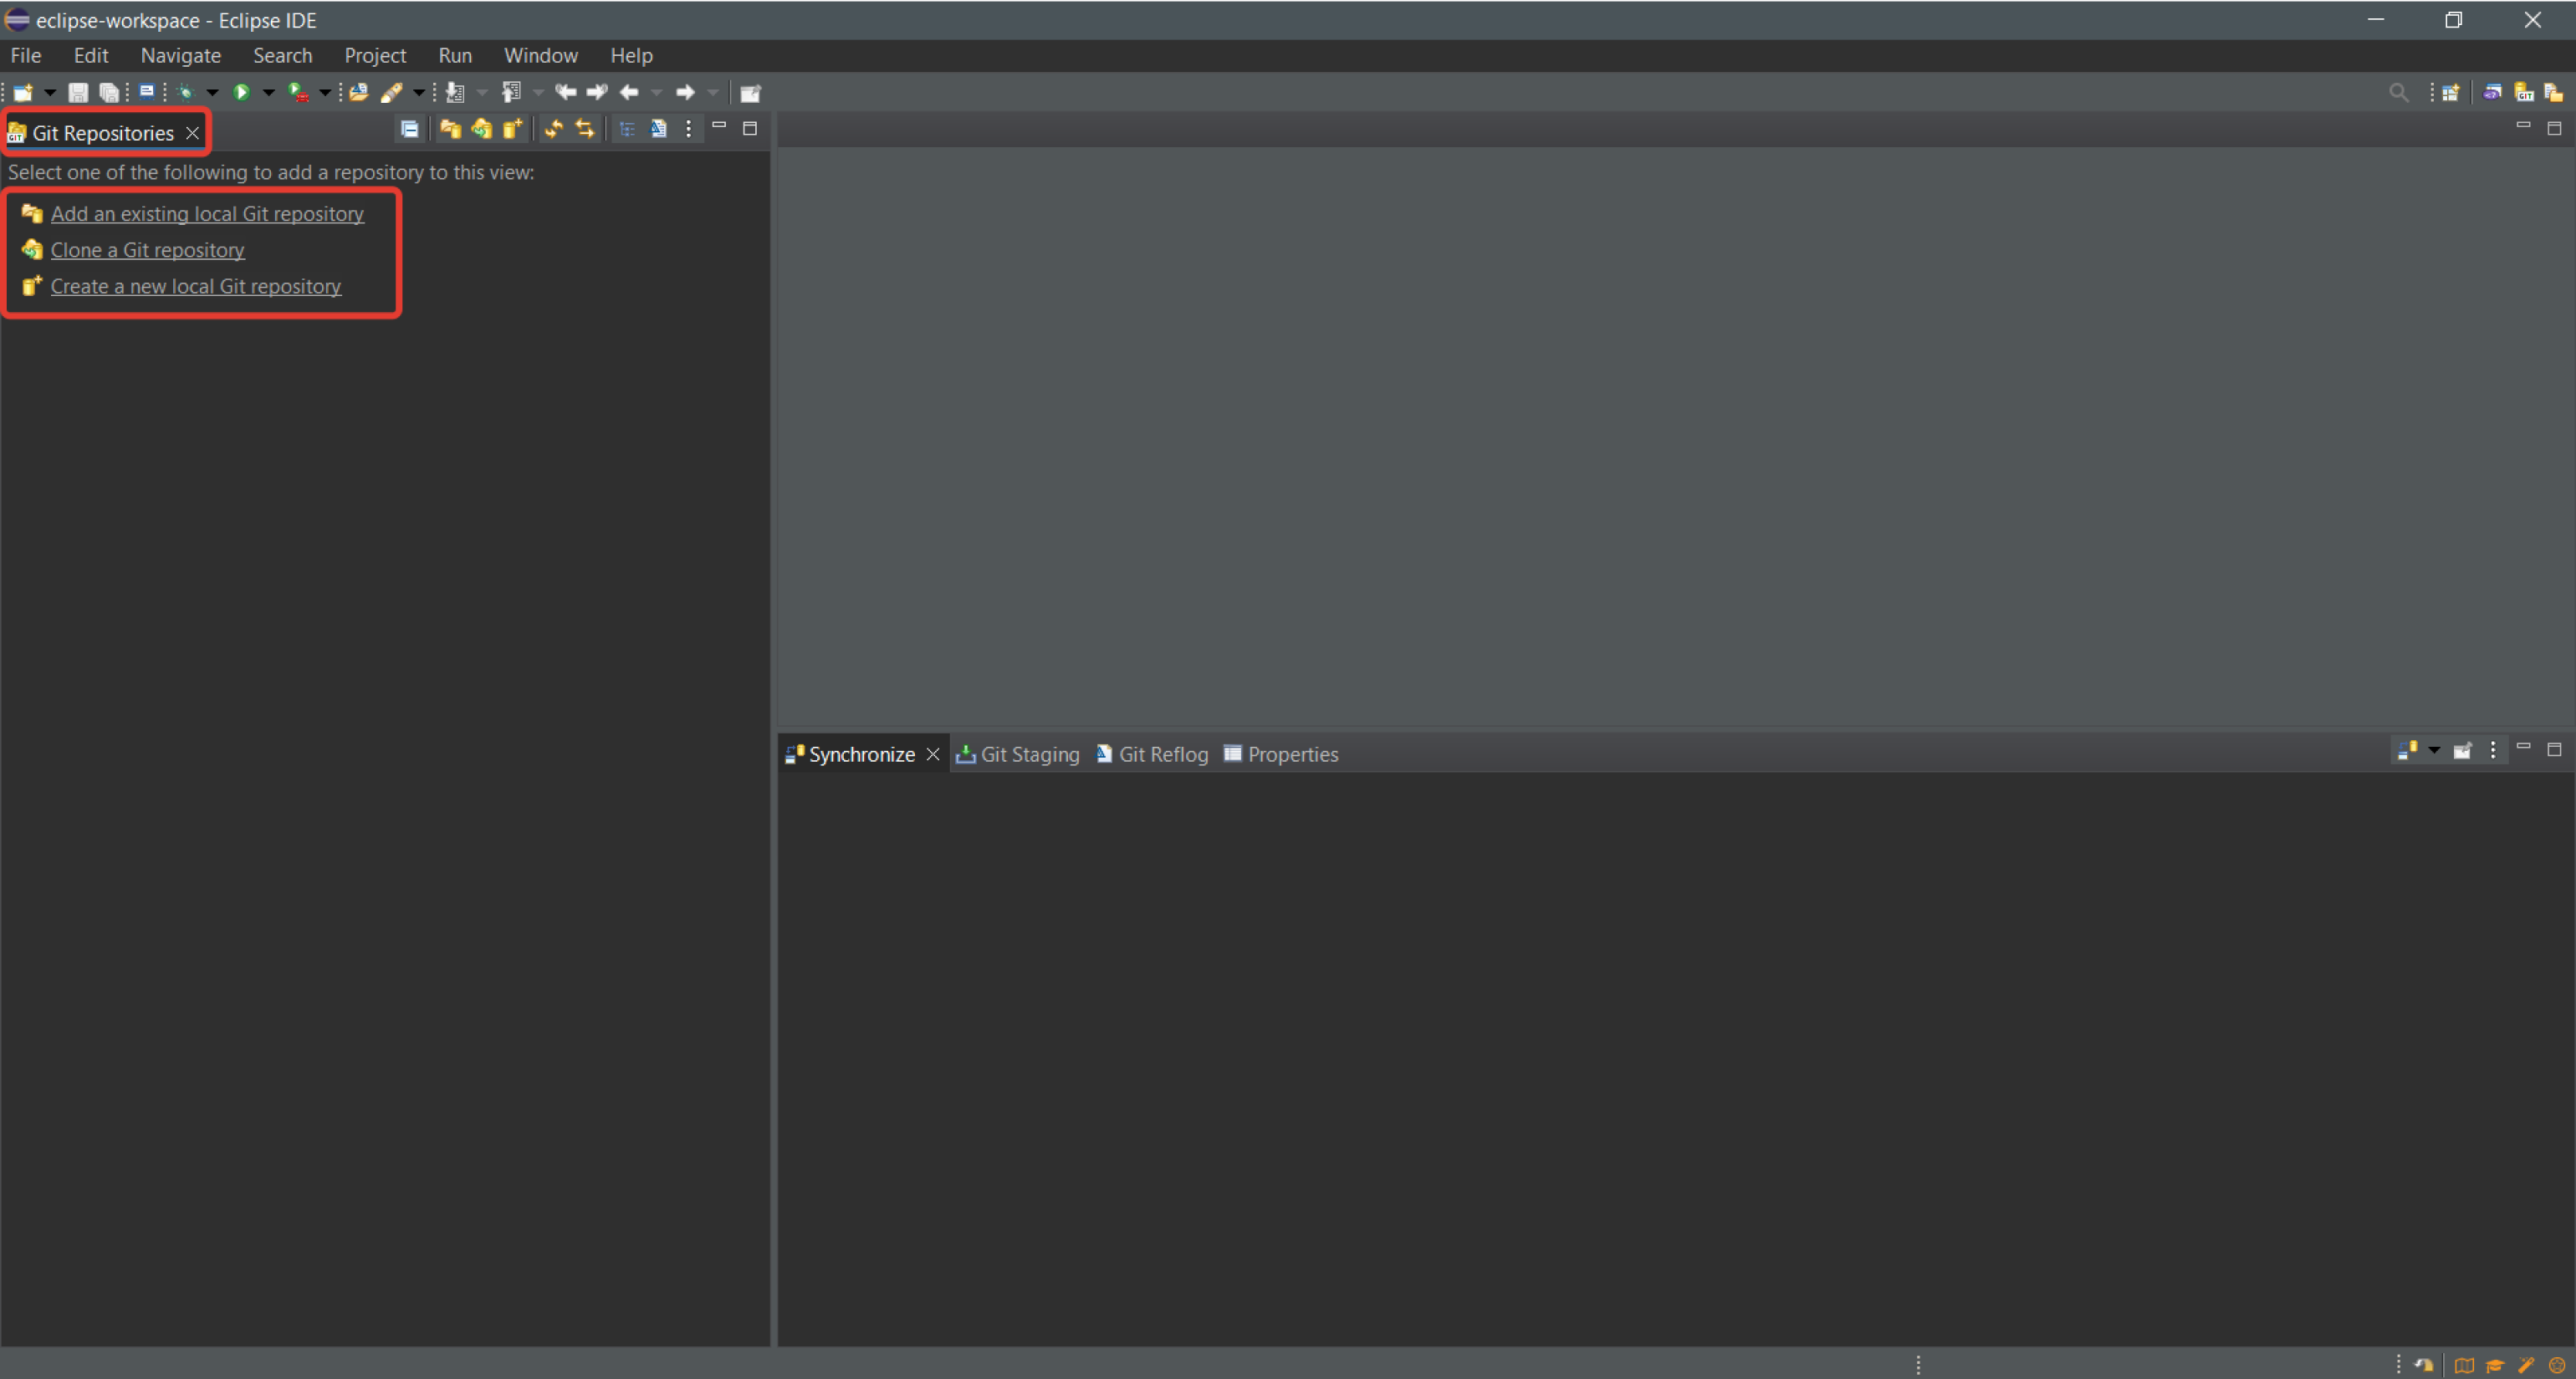Switch to the Git Staging tab

coord(1018,755)
